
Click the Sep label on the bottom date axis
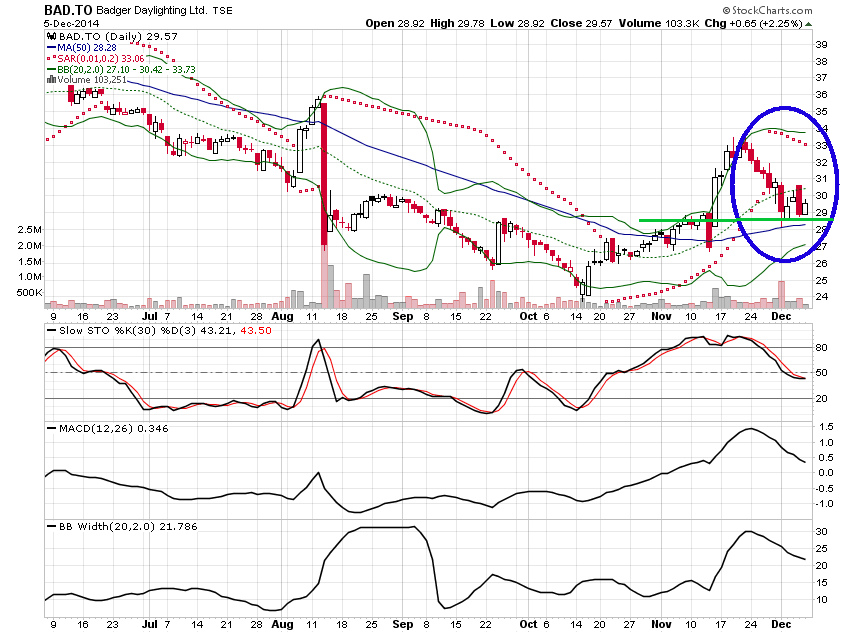(x=402, y=624)
